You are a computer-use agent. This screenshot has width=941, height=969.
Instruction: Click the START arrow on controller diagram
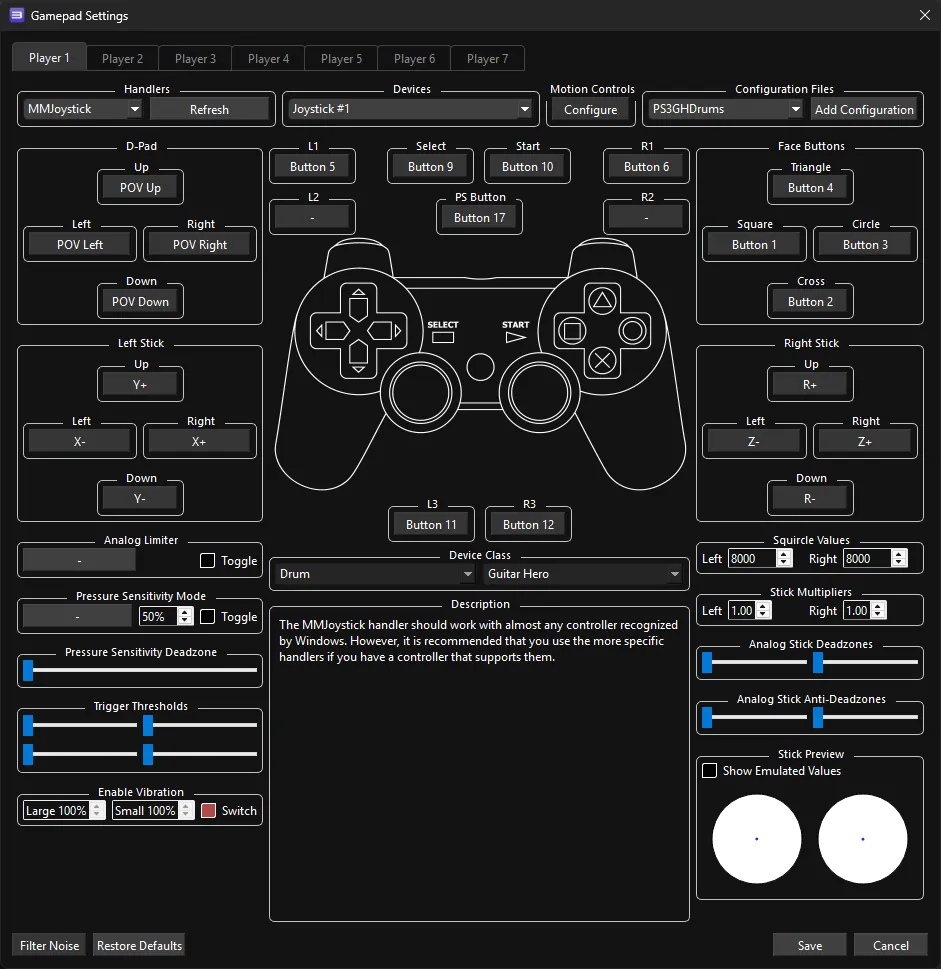[515, 337]
